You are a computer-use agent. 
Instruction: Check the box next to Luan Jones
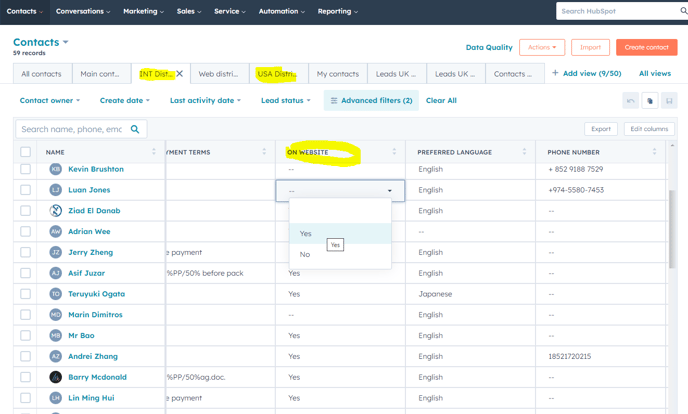click(x=26, y=190)
